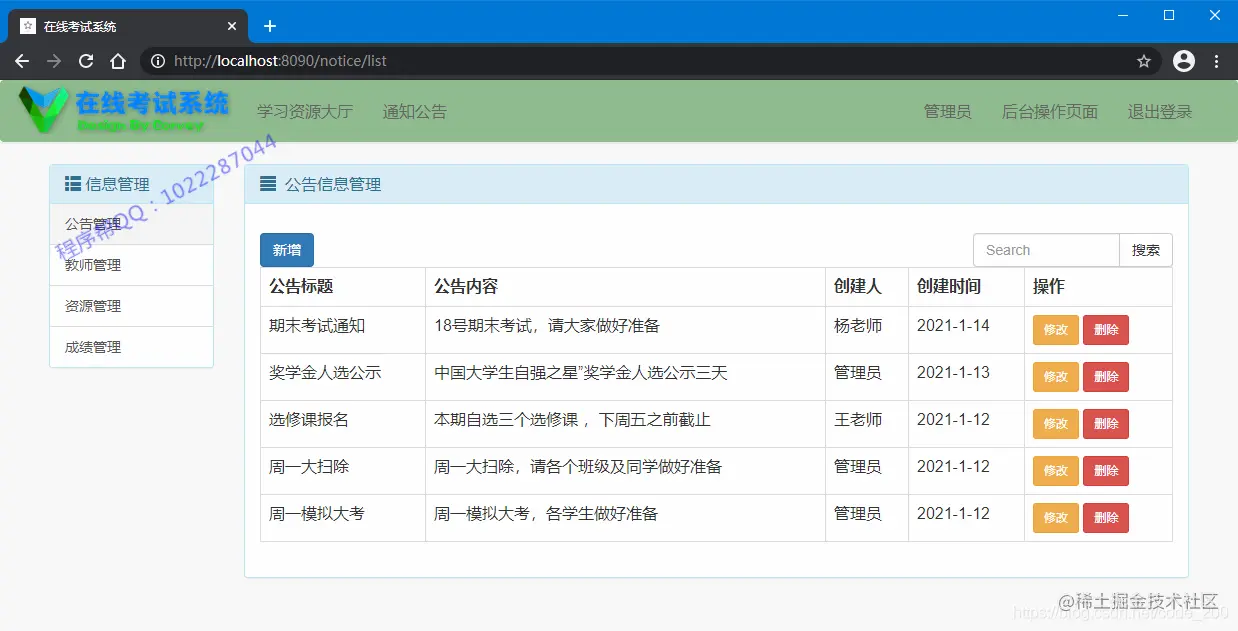Click 退出登录 to log out
This screenshot has width=1238, height=631.
click(x=1159, y=112)
